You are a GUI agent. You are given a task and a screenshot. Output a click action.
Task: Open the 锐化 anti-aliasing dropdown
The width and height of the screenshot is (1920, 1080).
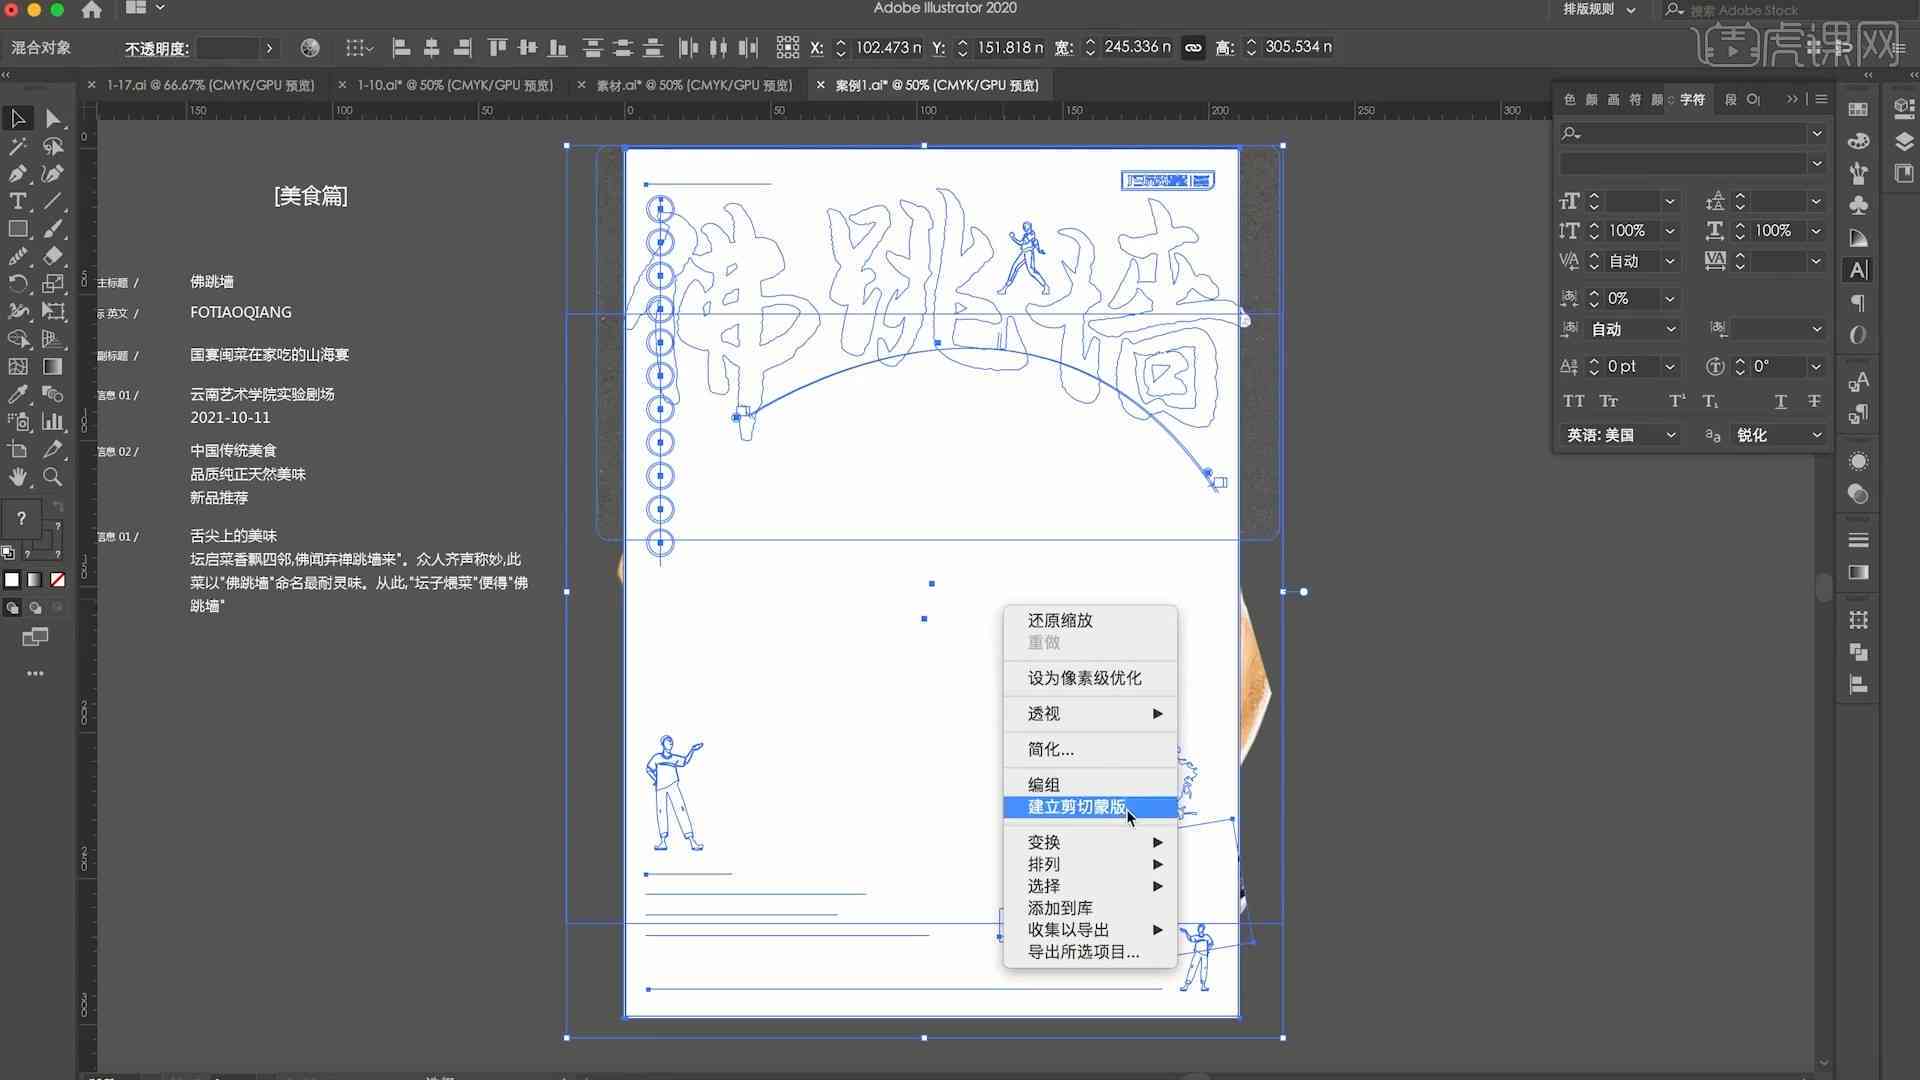[x=1779, y=435]
